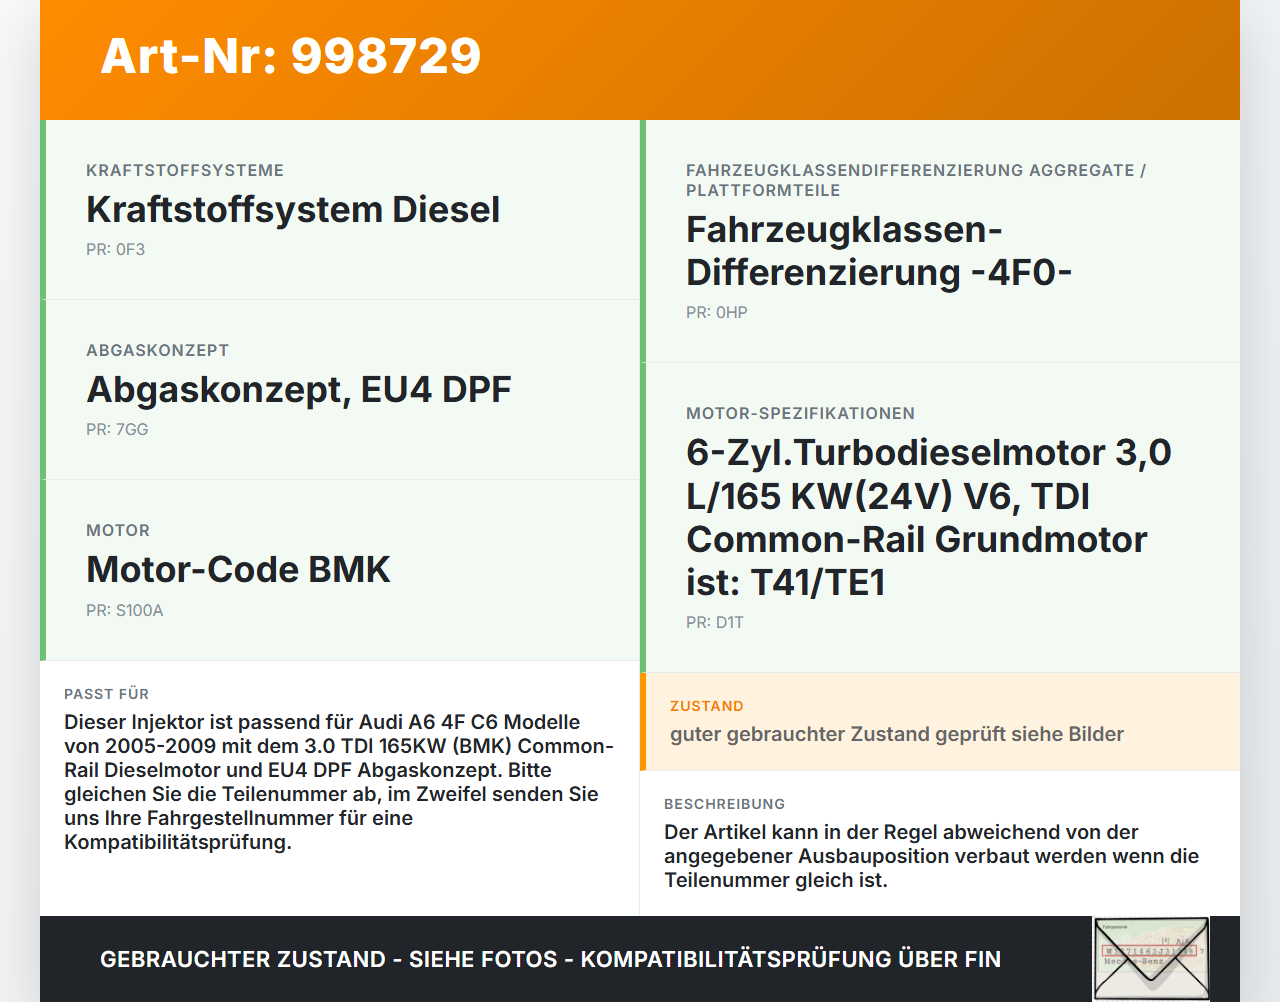Click the highlighted Zustand notice panel
The width and height of the screenshot is (1280, 1003).
click(x=940, y=722)
